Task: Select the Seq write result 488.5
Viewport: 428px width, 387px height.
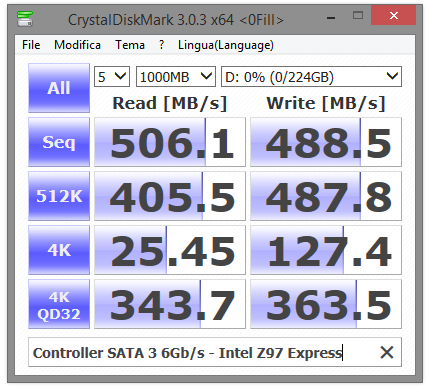Action: click(326, 142)
